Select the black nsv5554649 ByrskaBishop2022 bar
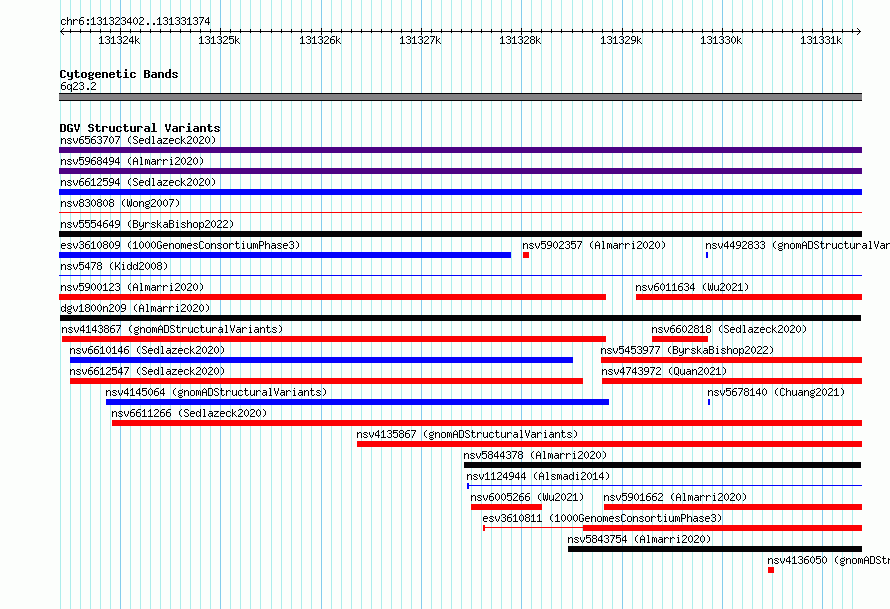 coord(460,234)
